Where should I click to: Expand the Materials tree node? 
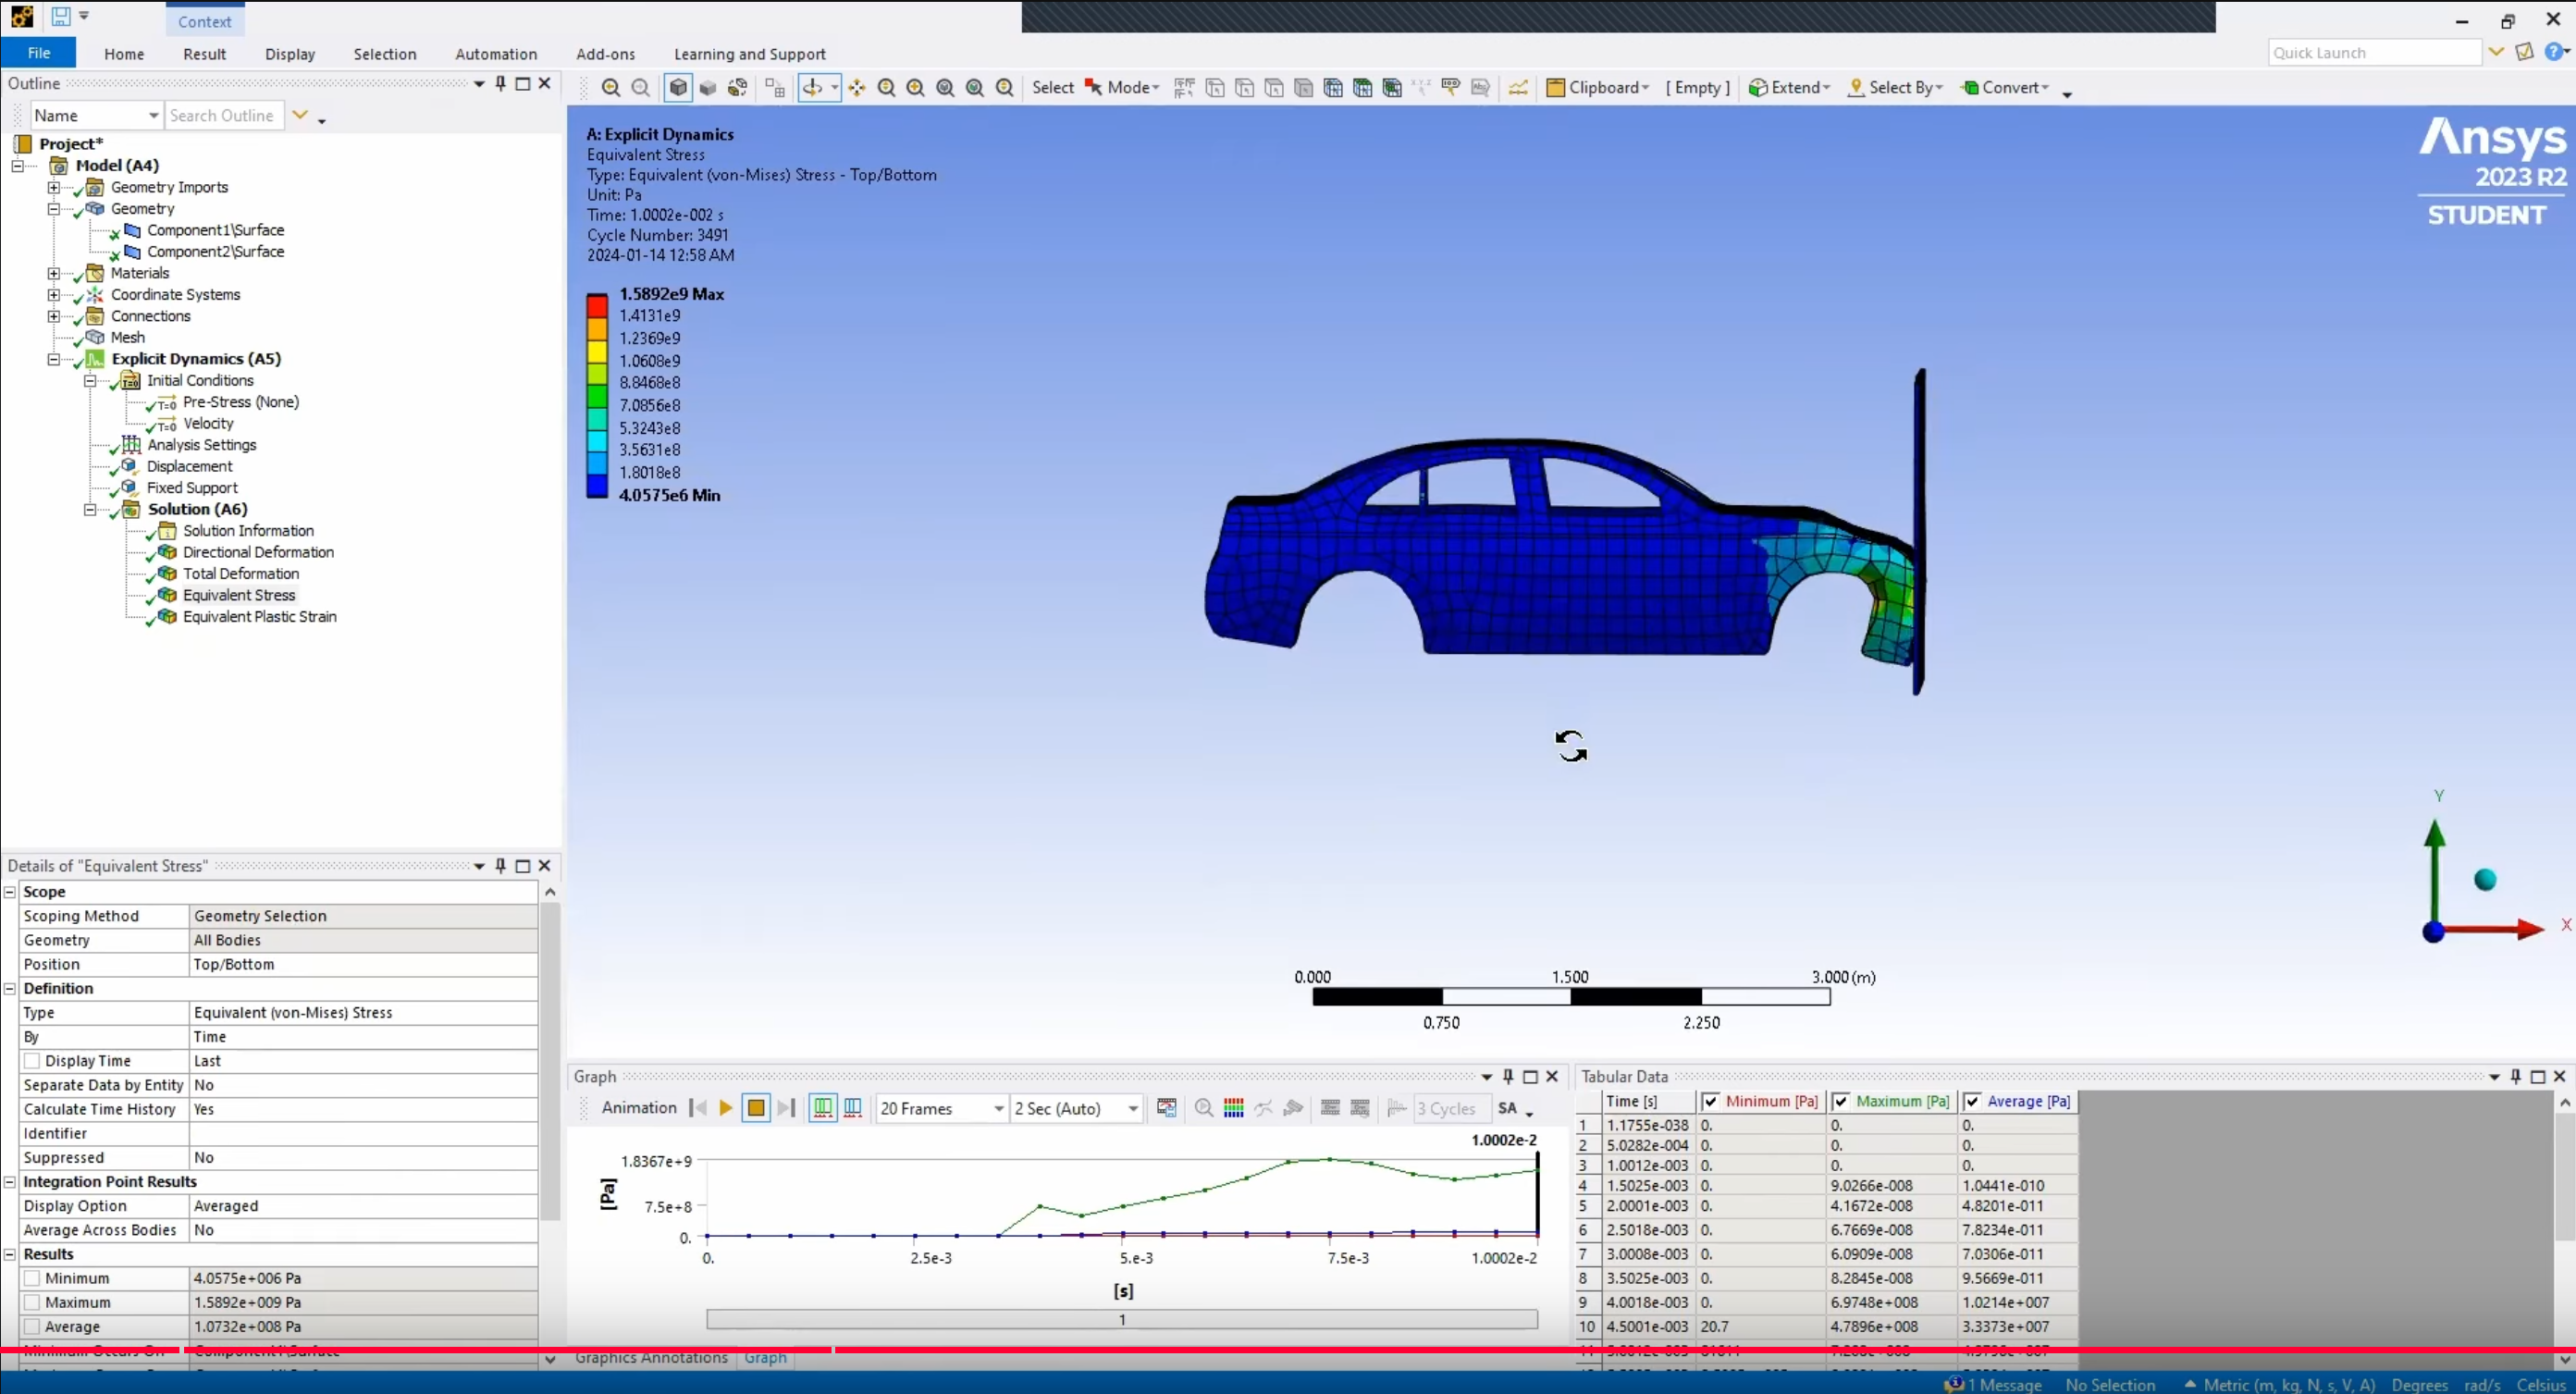pyautogui.click(x=54, y=273)
